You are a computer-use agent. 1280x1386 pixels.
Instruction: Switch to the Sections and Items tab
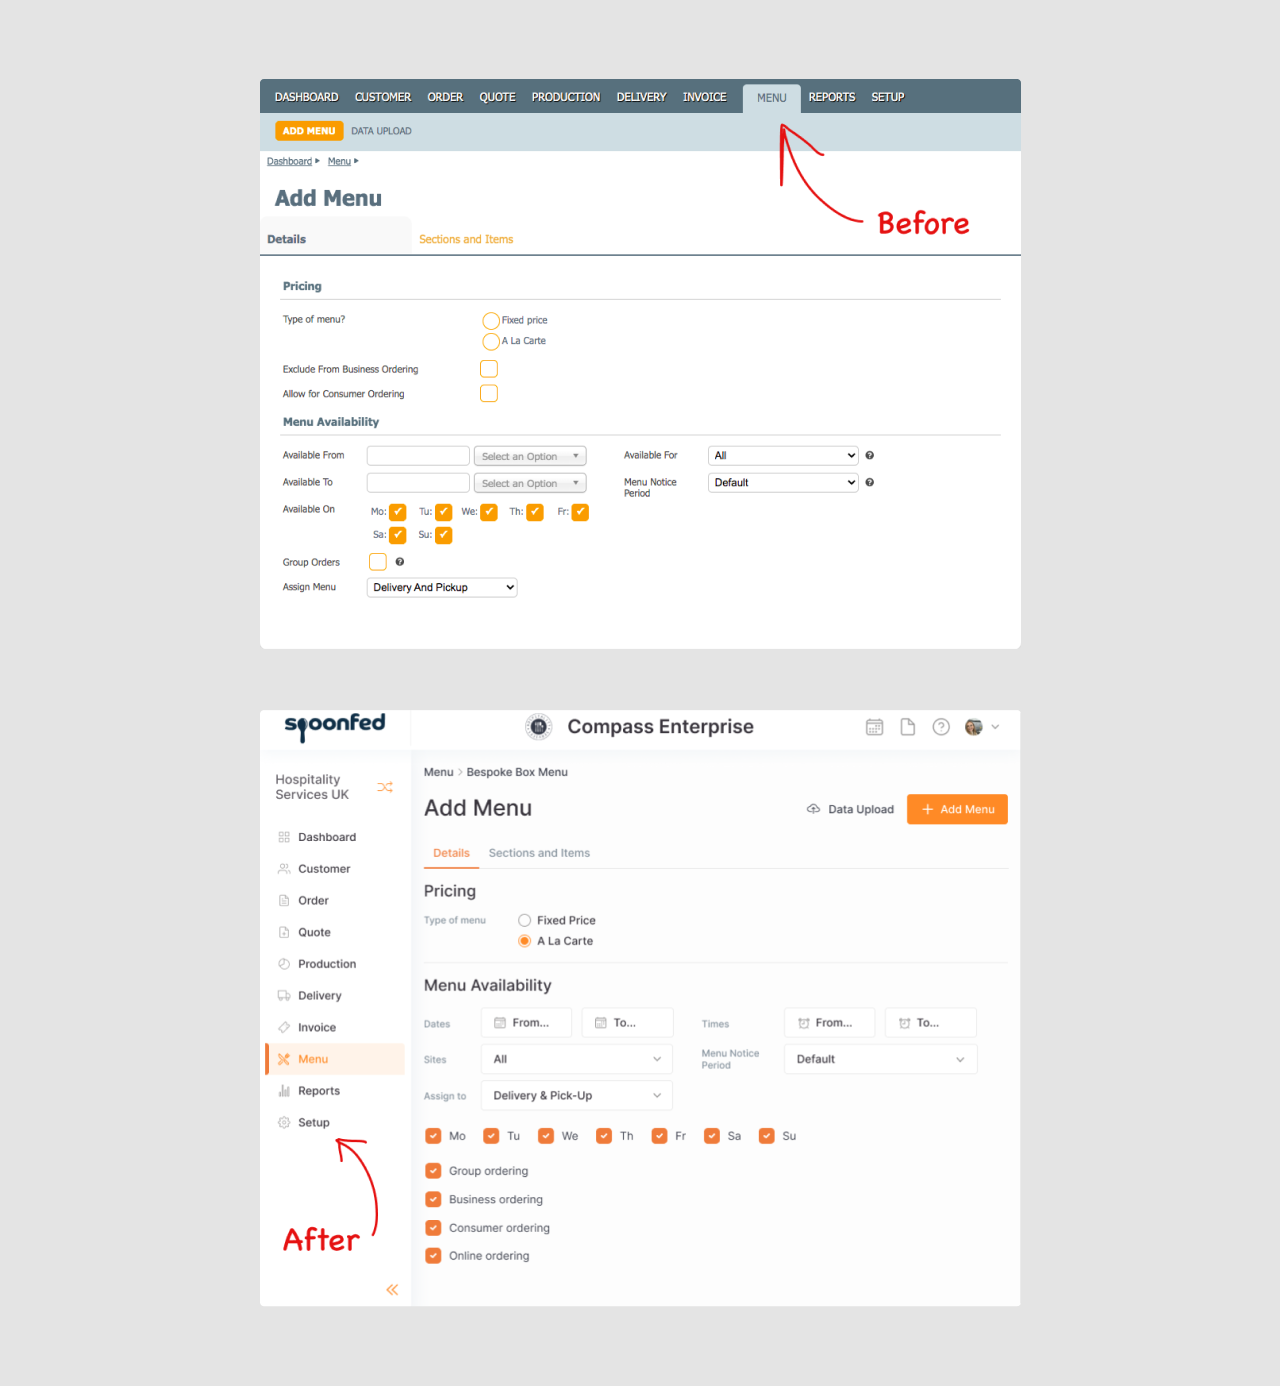click(x=539, y=853)
